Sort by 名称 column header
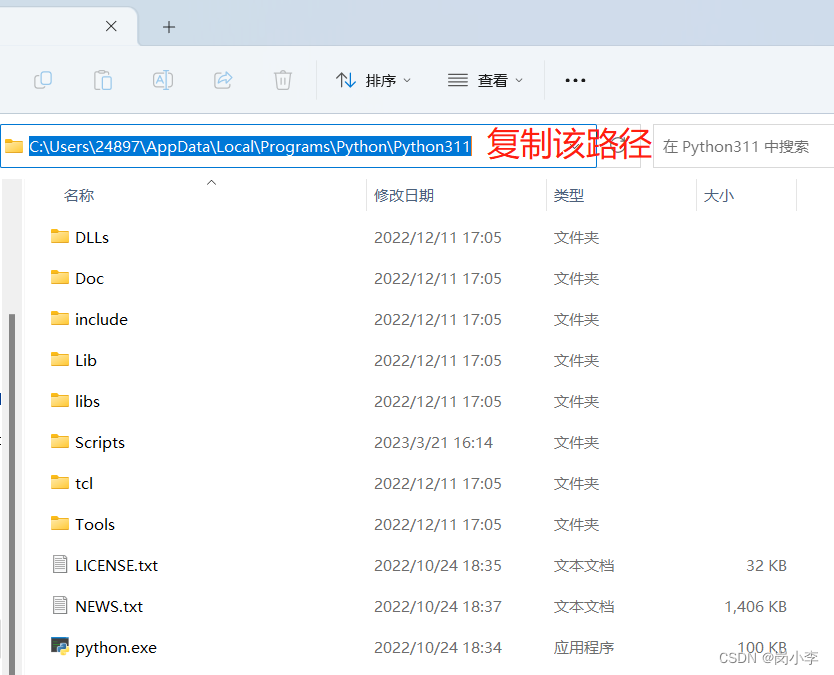The width and height of the screenshot is (834, 675). (79, 196)
